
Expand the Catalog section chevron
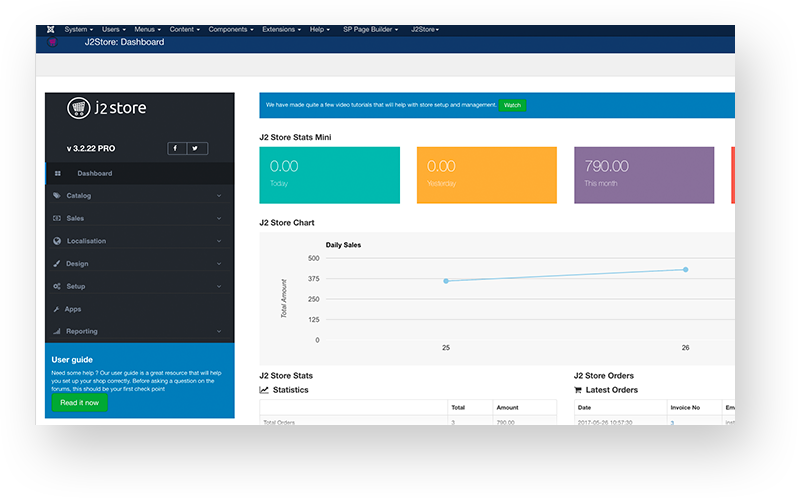click(219, 196)
